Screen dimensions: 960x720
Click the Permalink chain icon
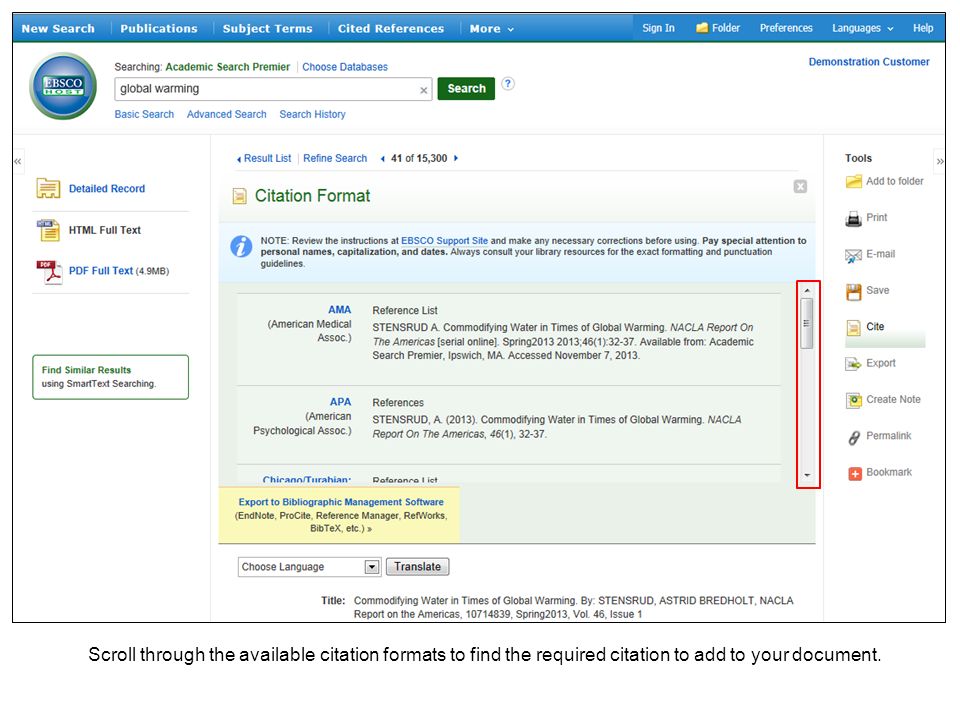(853, 437)
